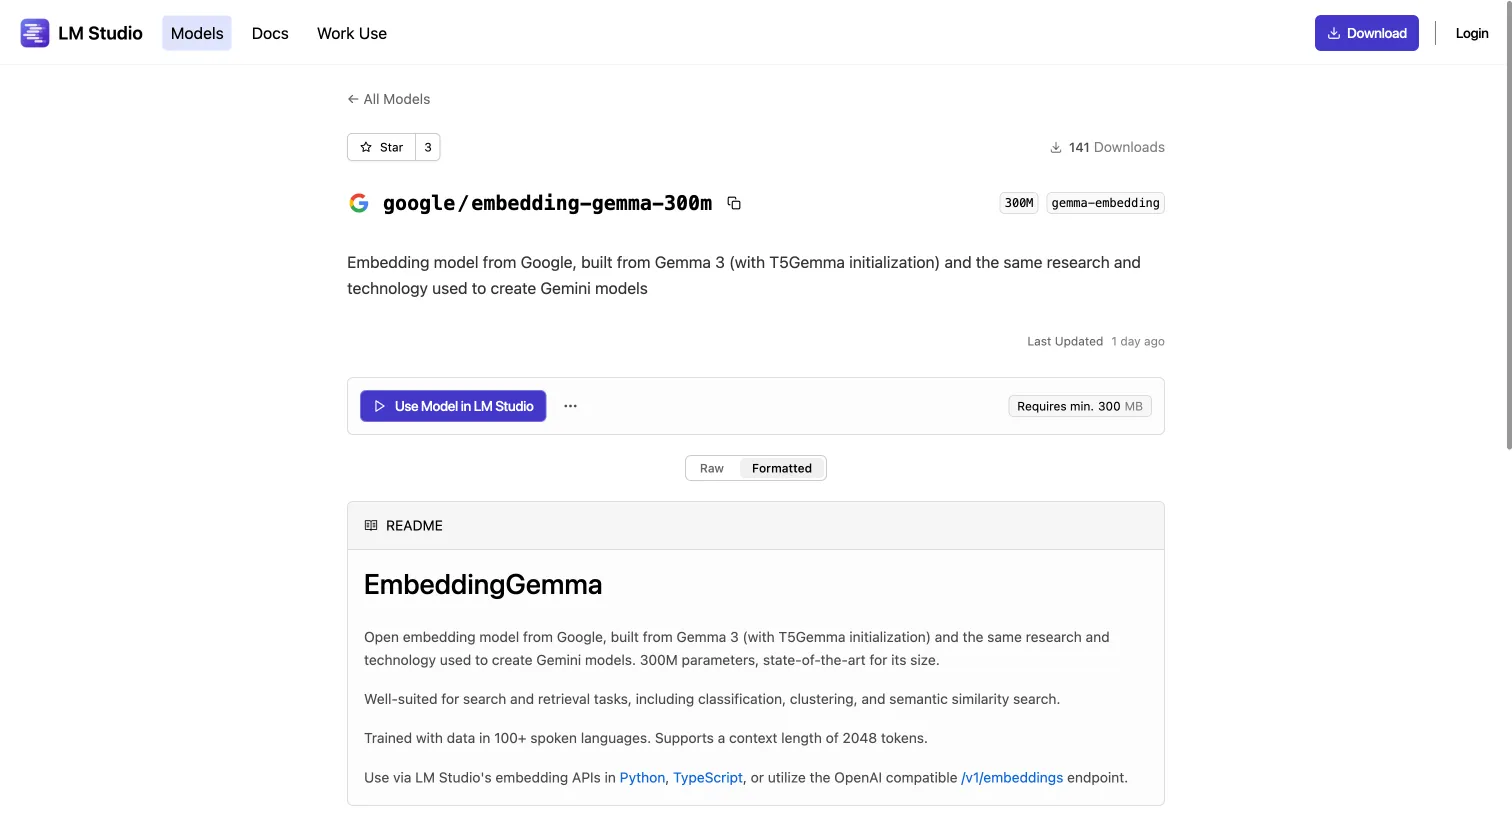The height and width of the screenshot is (823, 1512).
Task: Open the /v1/embeddings endpoint link
Action: [x=1011, y=777]
